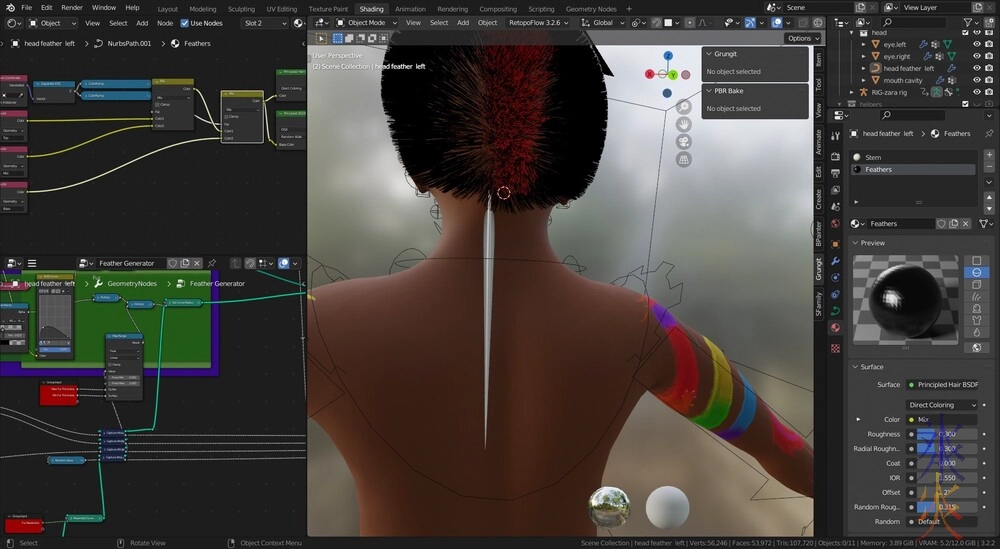The image size is (1000, 549).
Task: Hide eye.left object in outliner
Action: [977, 44]
